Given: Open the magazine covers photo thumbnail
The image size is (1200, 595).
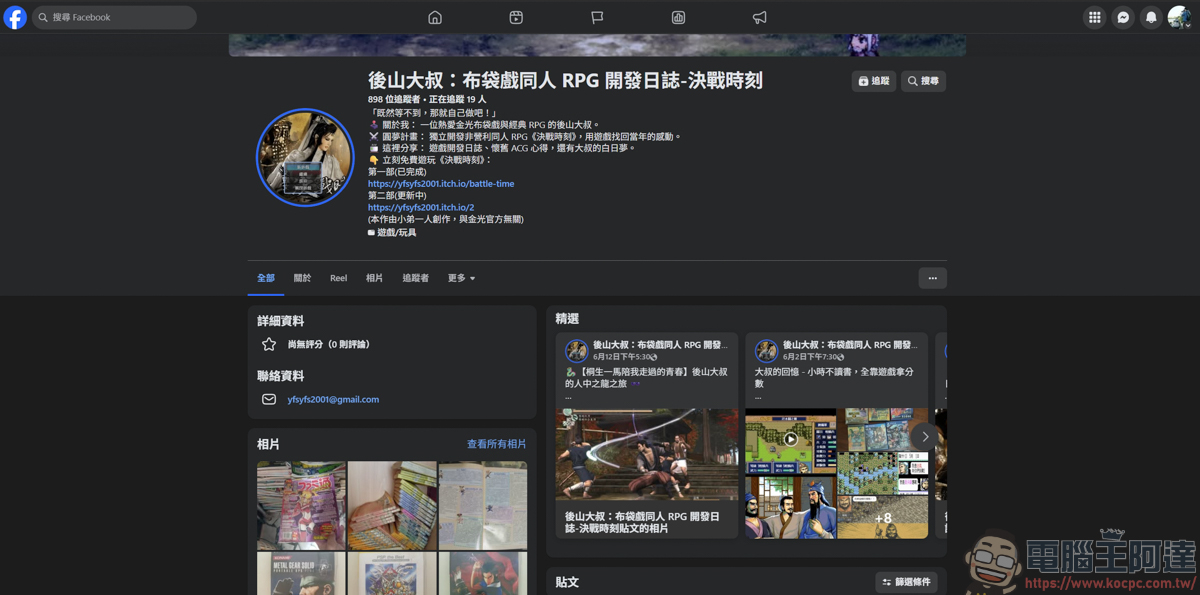Looking at the screenshot, I should pyautogui.click(x=301, y=505).
